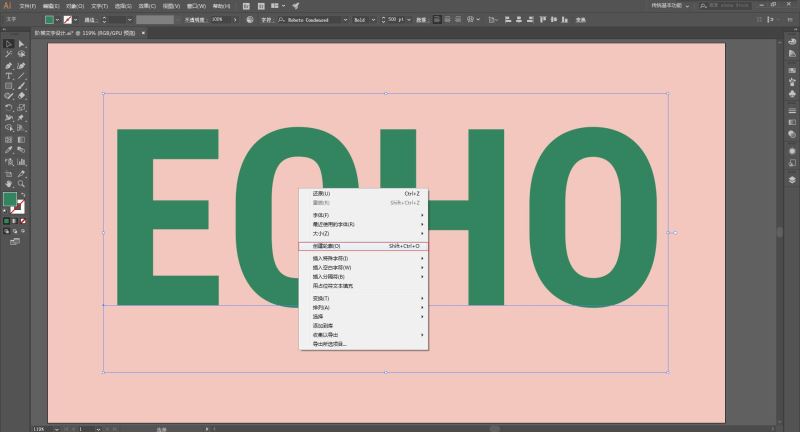Open the 窗口(W) menu in menu bar

pos(196,6)
